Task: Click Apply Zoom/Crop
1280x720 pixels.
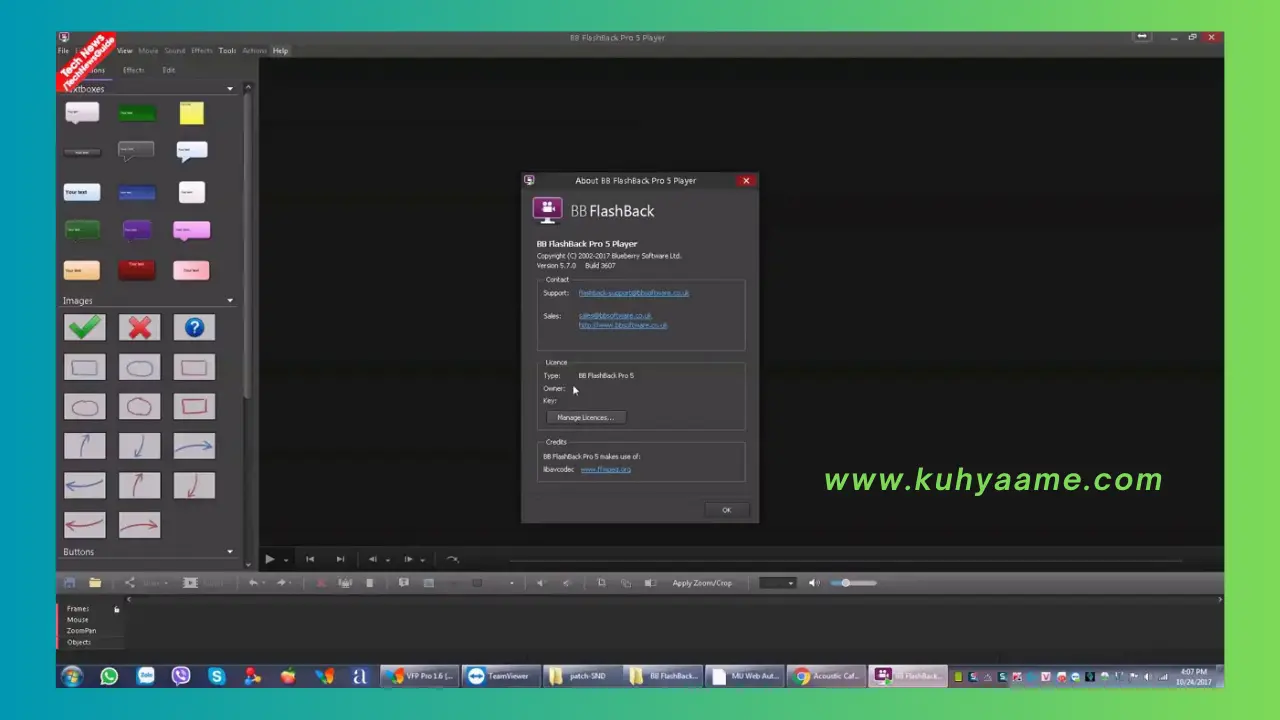Action: point(702,583)
